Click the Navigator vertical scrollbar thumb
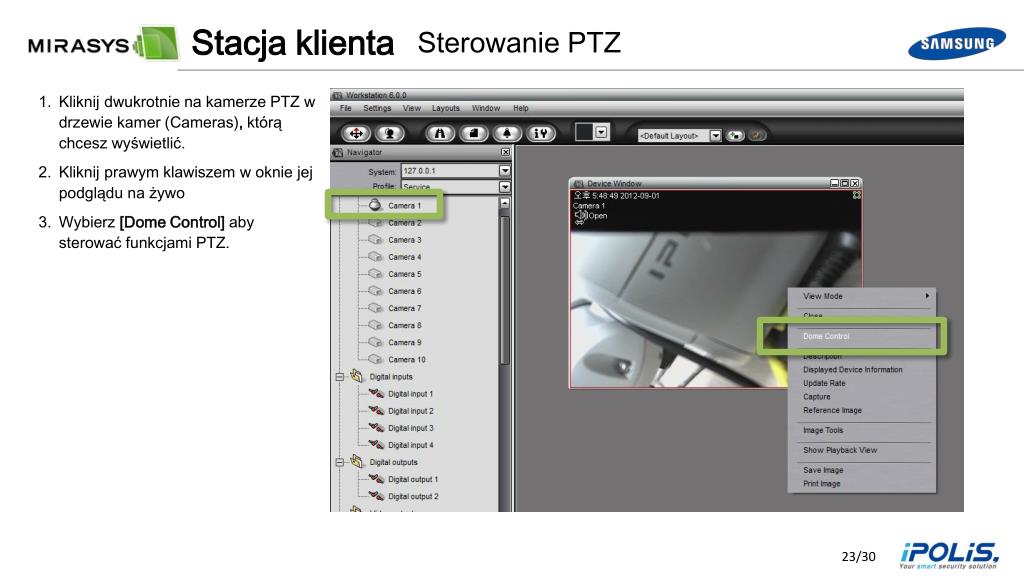1024x576 pixels. click(505, 289)
